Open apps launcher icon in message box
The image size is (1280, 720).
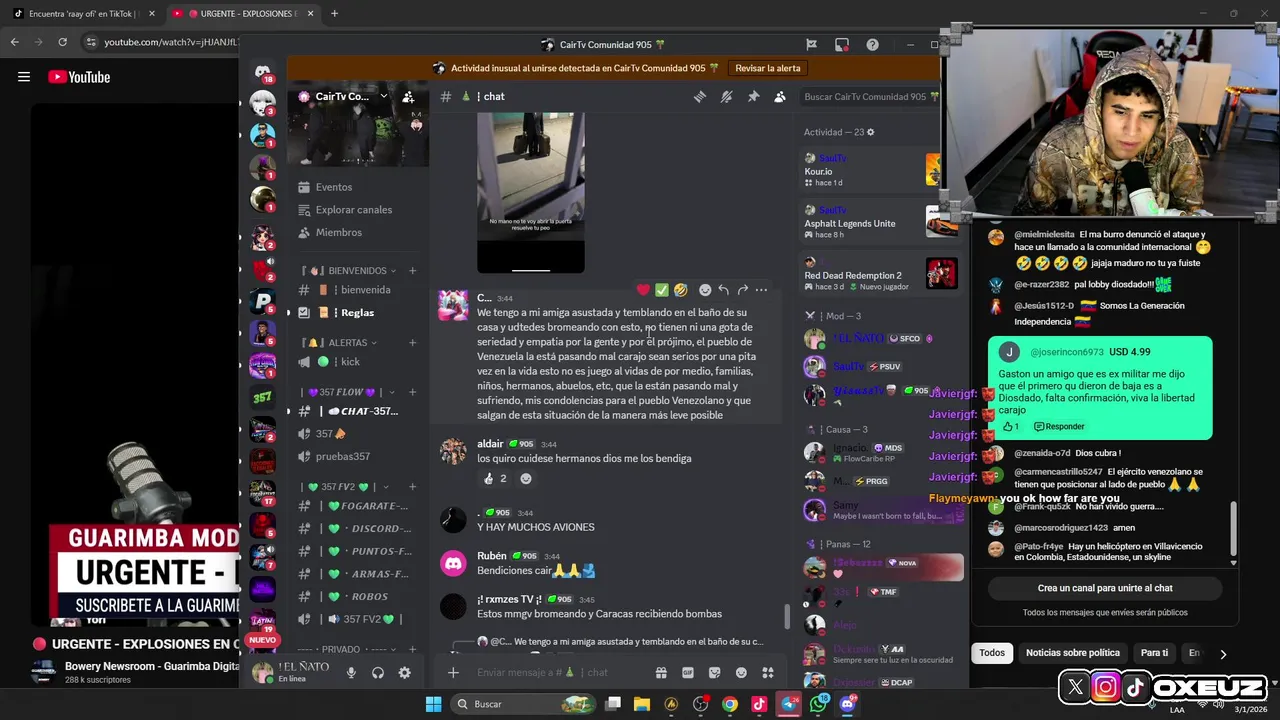768,673
